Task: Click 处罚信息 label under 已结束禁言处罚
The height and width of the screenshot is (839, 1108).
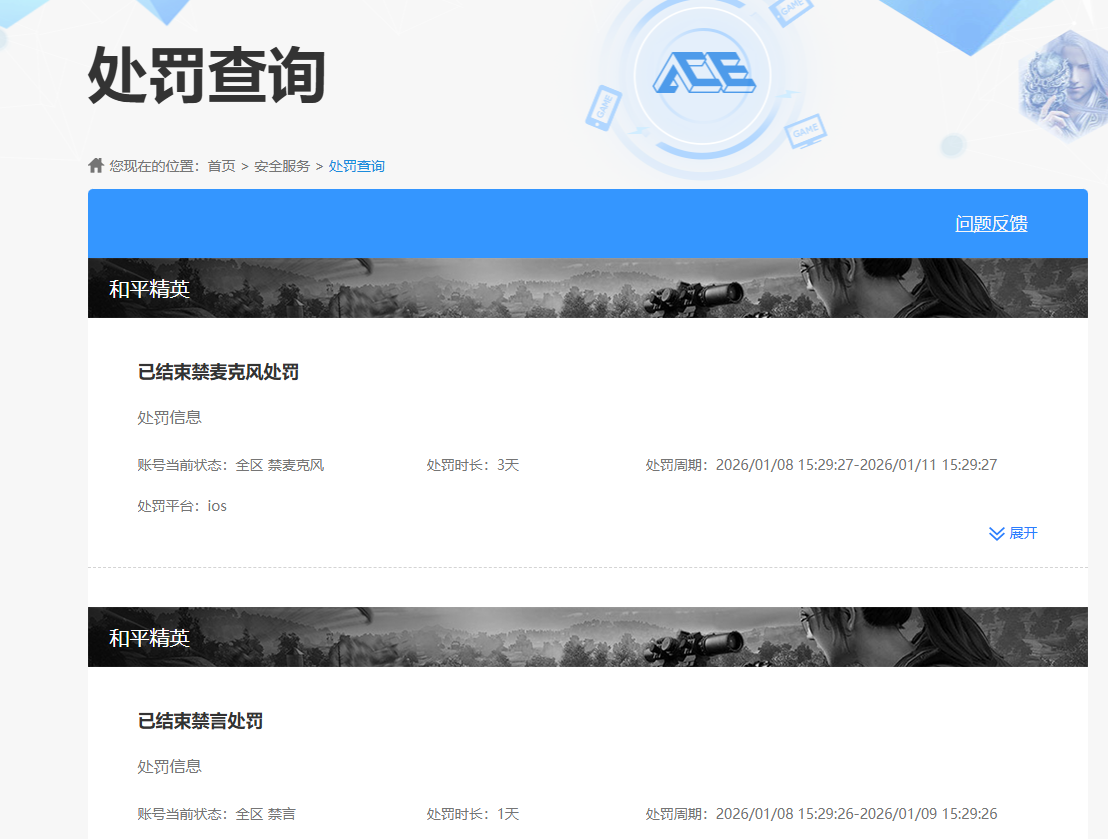Action: click(170, 767)
